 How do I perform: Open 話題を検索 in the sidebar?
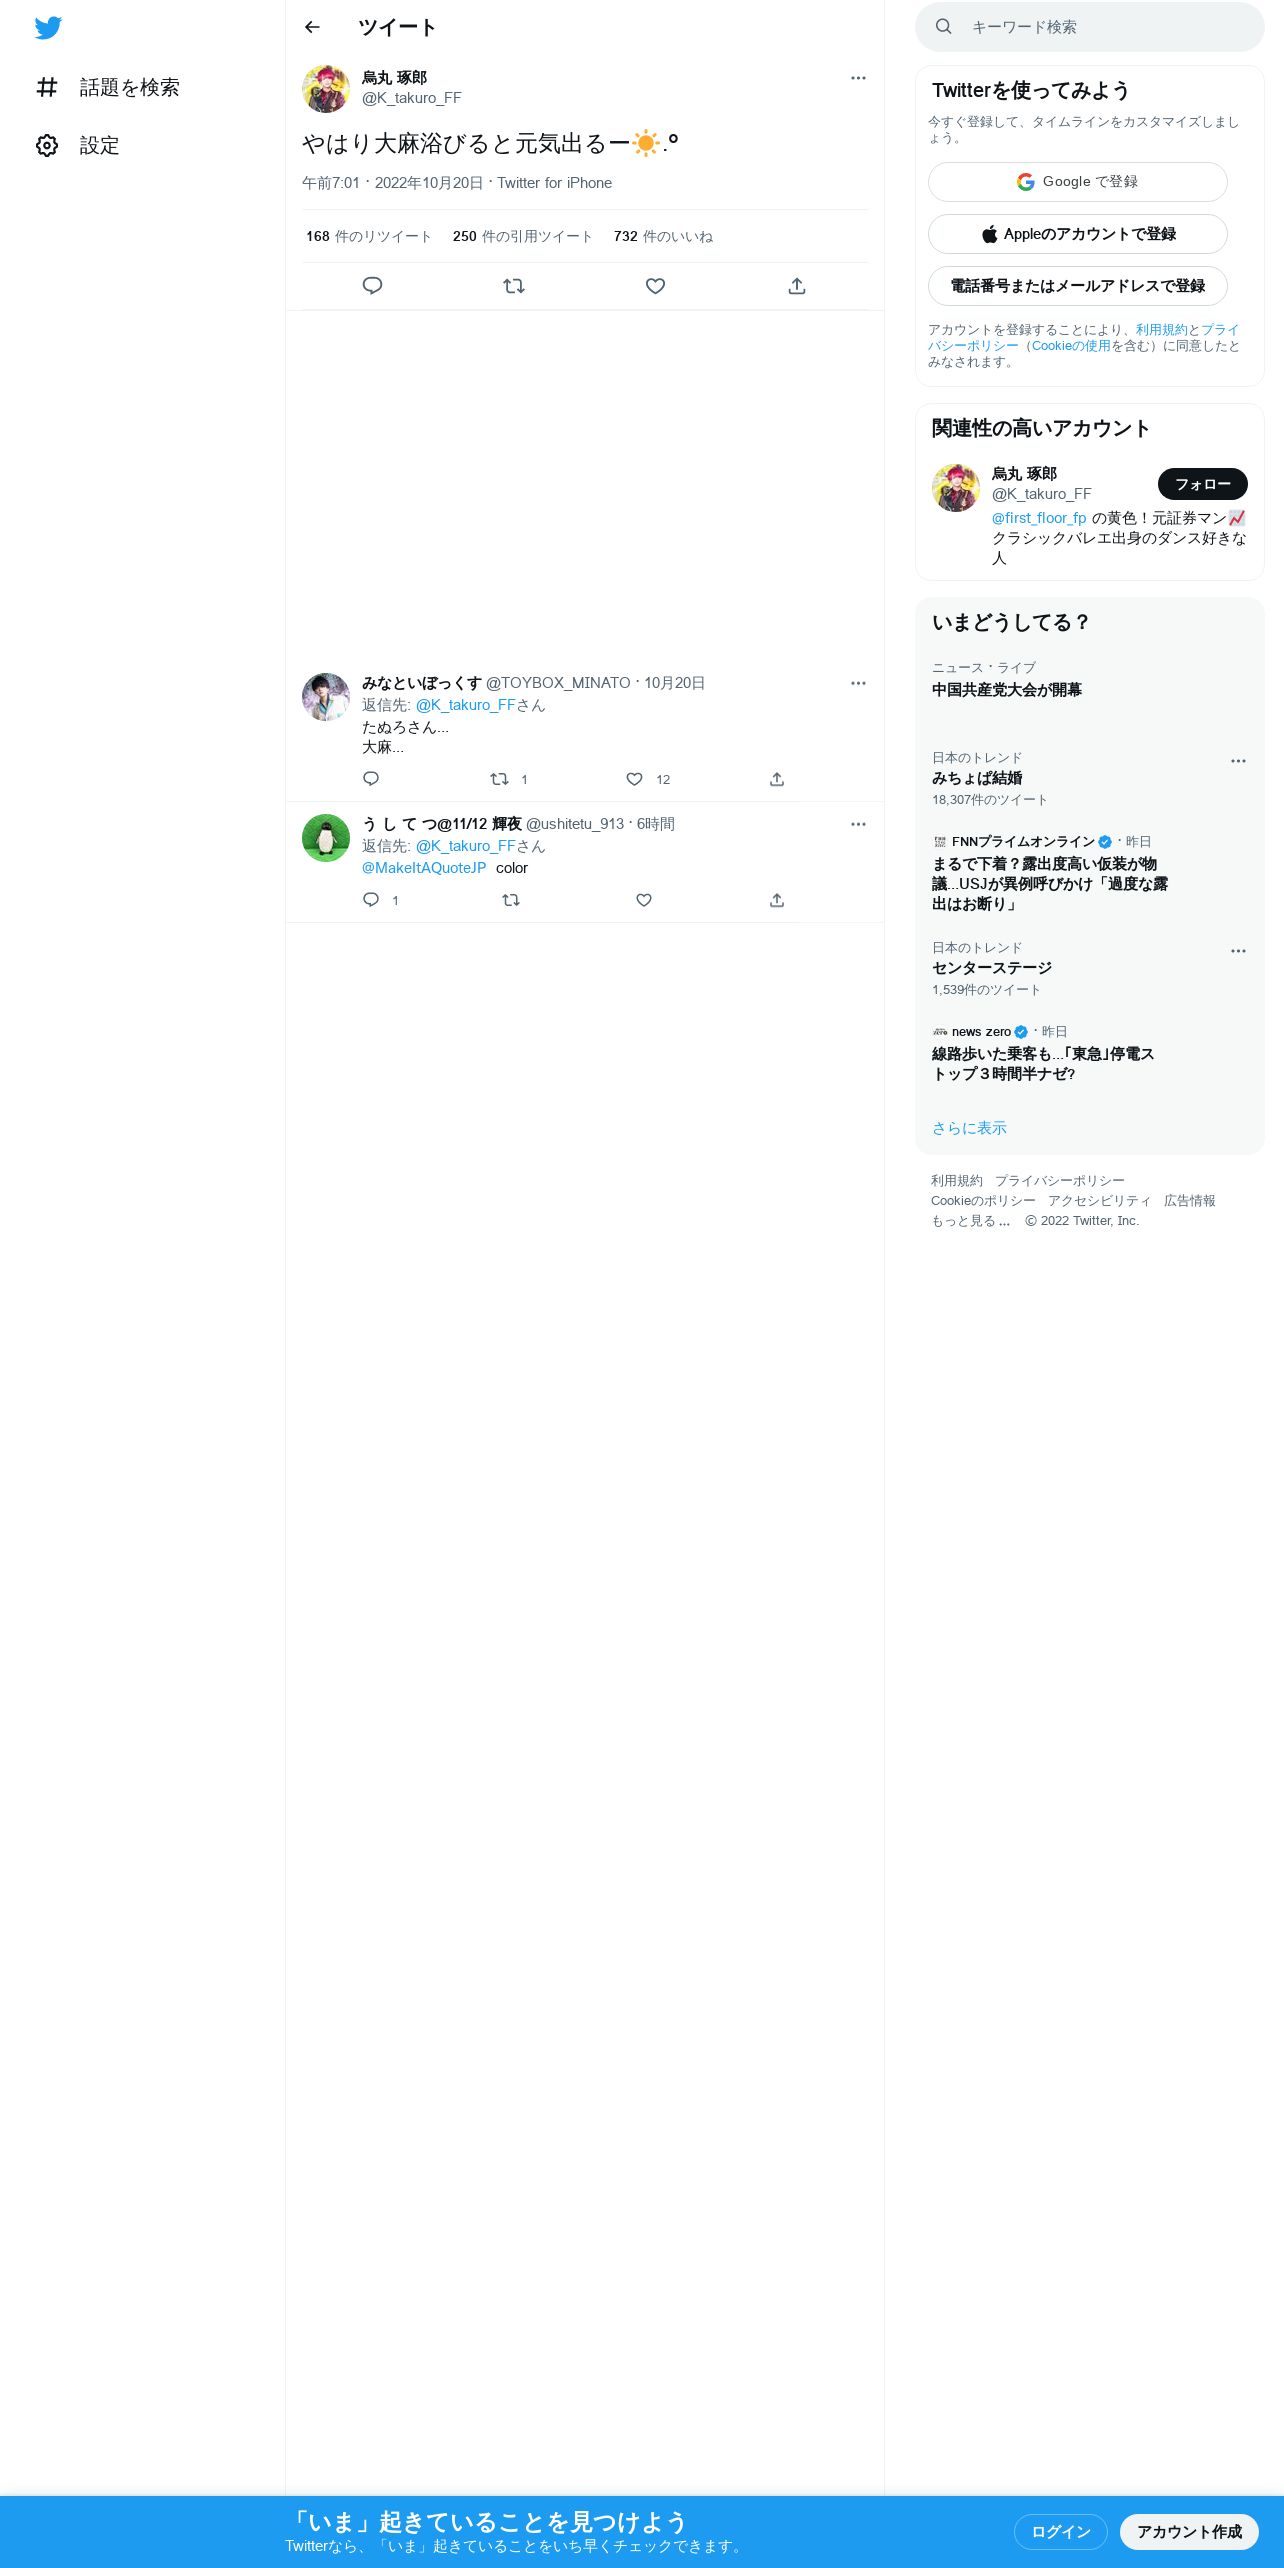coord(108,88)
